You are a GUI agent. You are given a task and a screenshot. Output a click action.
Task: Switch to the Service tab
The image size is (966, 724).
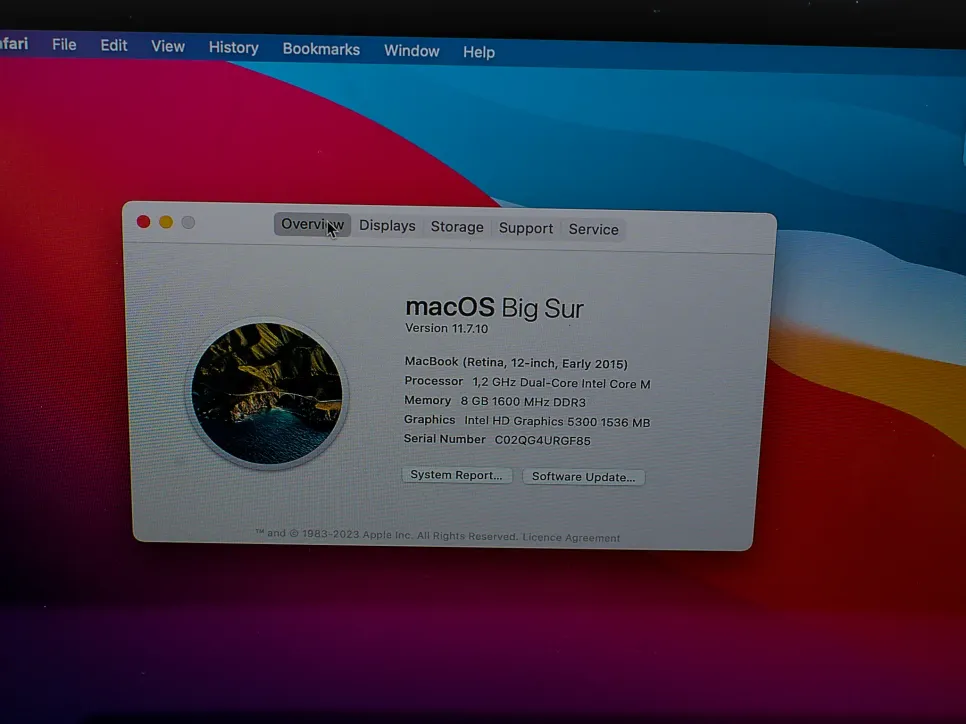593,229
